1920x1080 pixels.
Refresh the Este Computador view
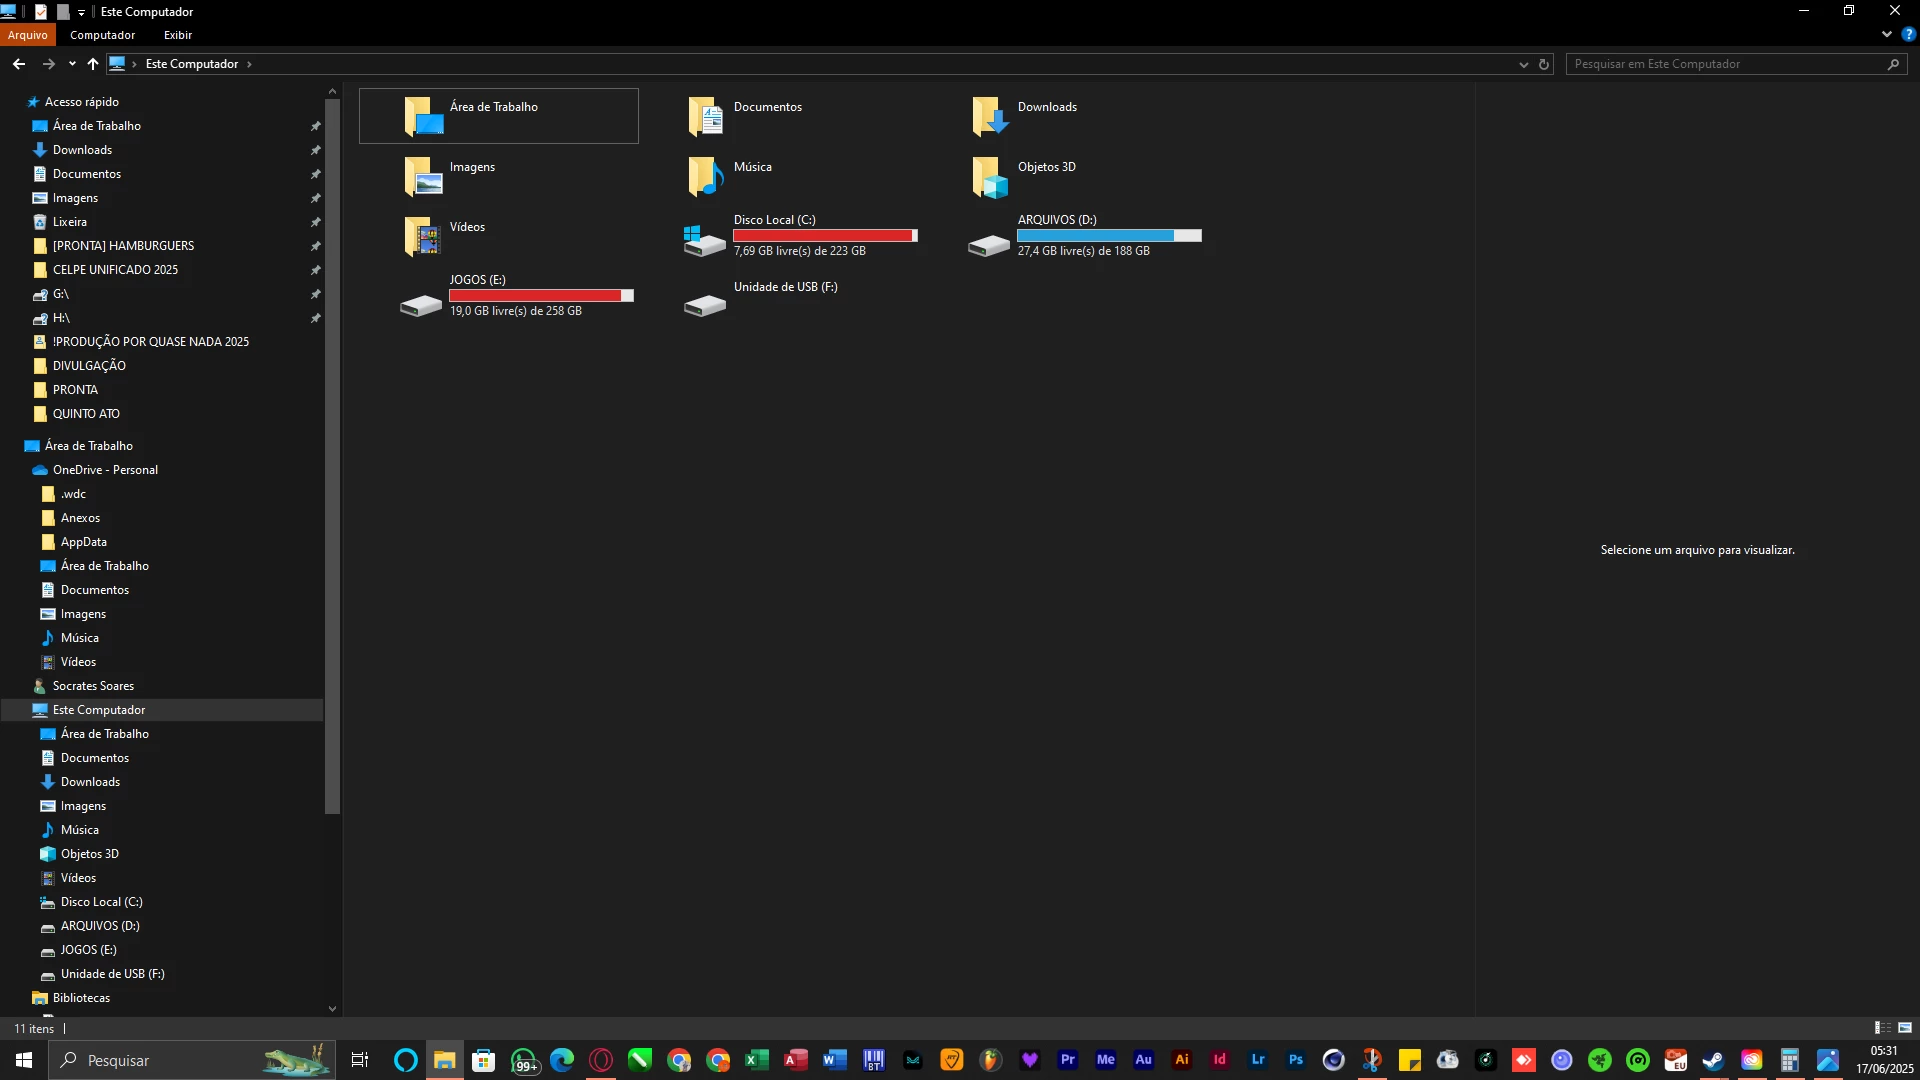pyautogui.click(x=1544, y=64)
